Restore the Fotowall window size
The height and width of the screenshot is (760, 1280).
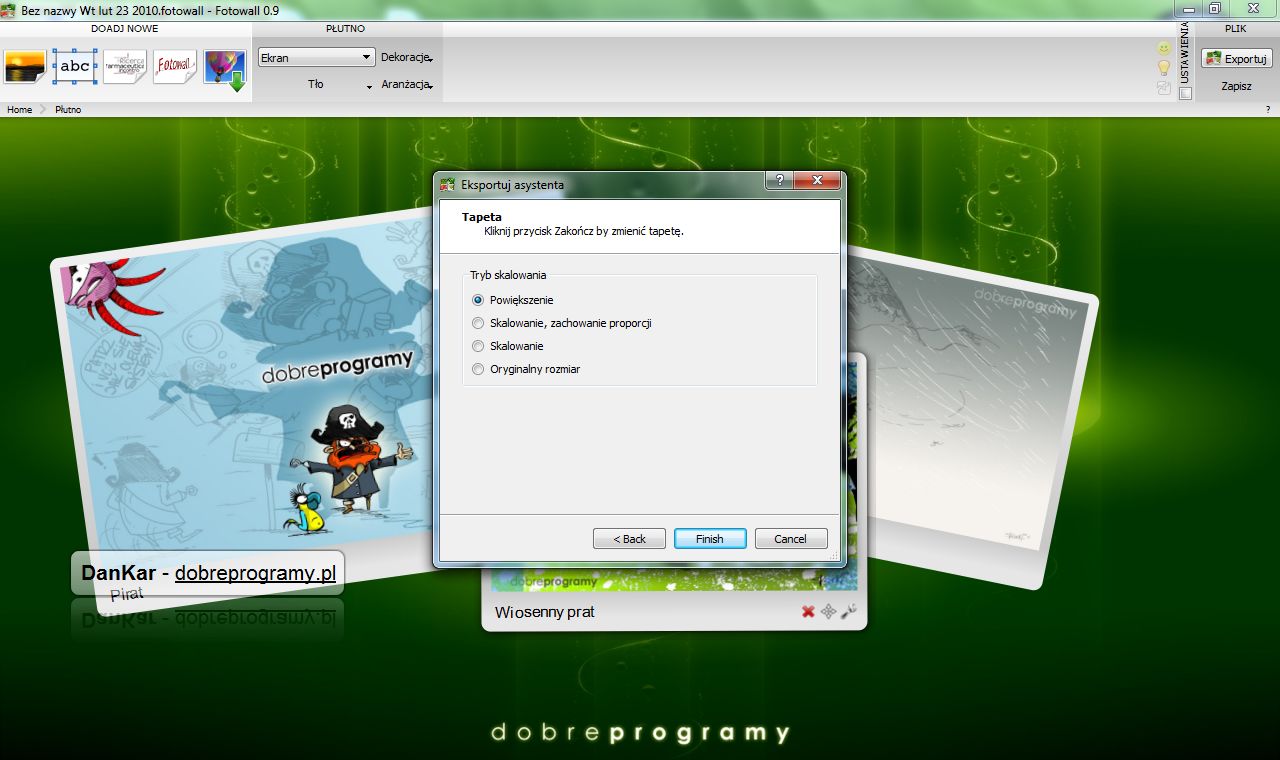tap(1215, 8)
